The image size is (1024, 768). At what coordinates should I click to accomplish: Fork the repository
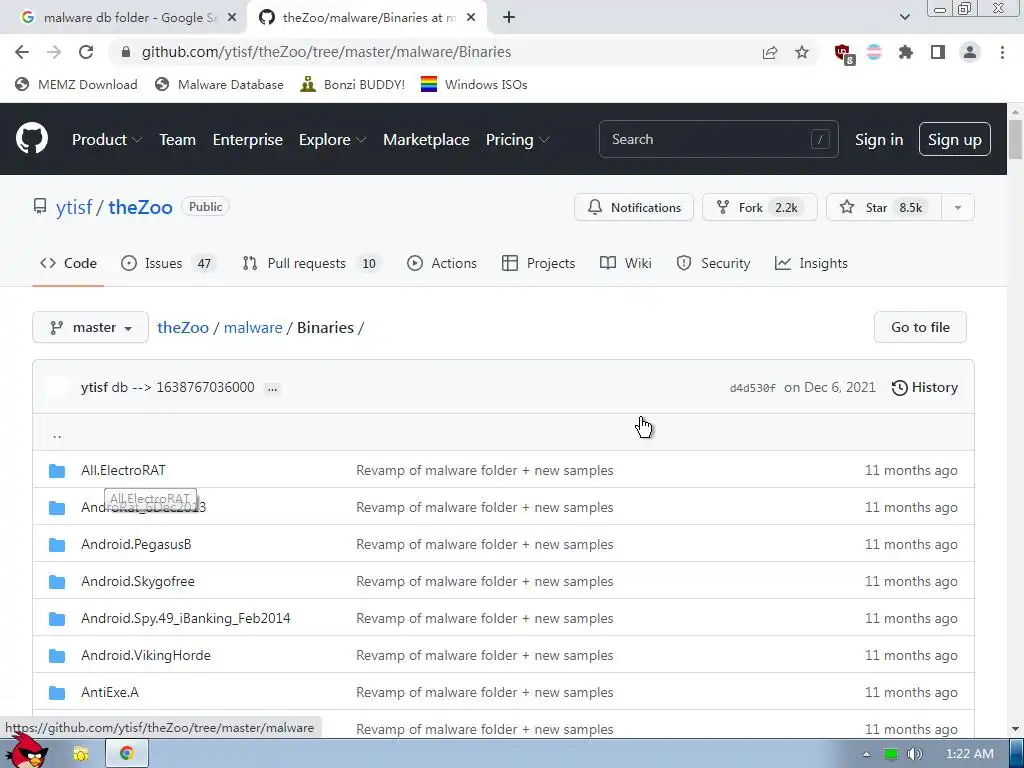click(x=760, y=207)
